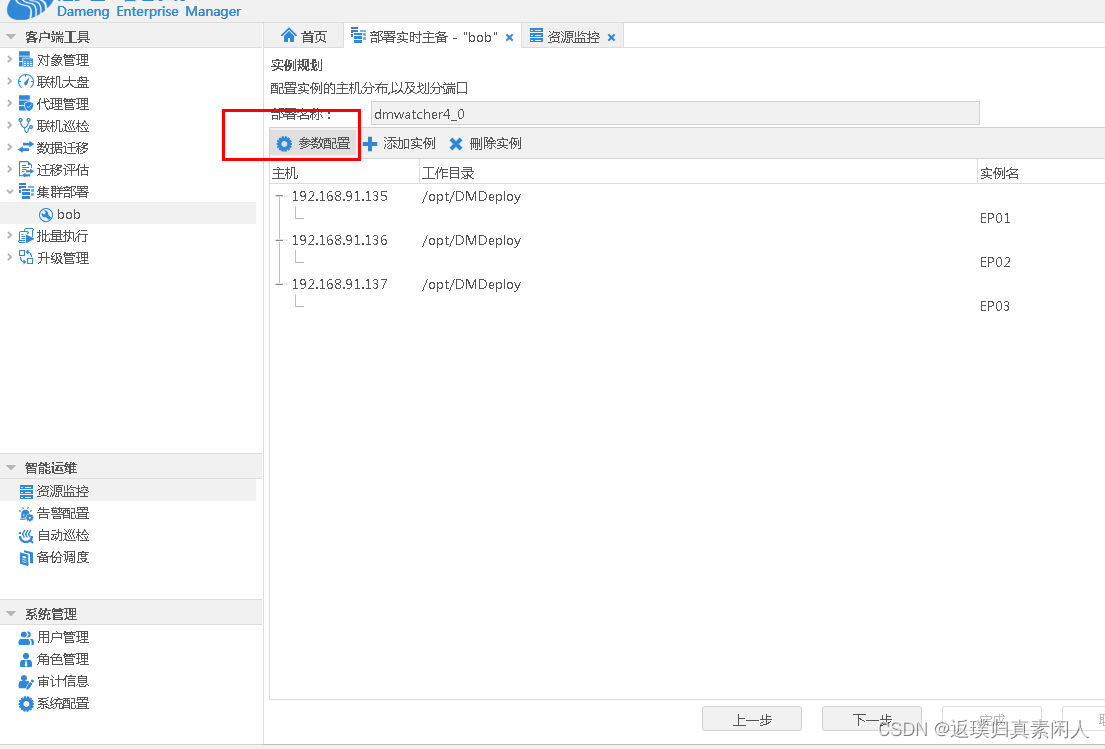1105x749 pixels.
Task: Click the bob deployment icon in tree
Action: [46, 214]
